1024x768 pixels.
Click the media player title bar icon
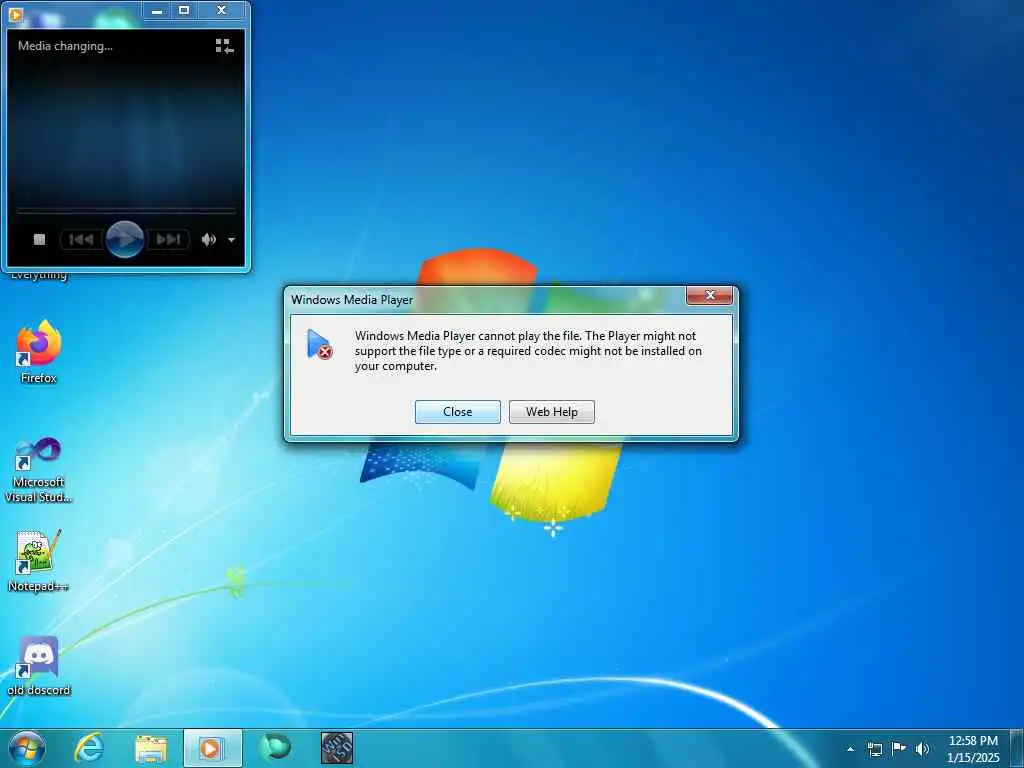(16, 13)
